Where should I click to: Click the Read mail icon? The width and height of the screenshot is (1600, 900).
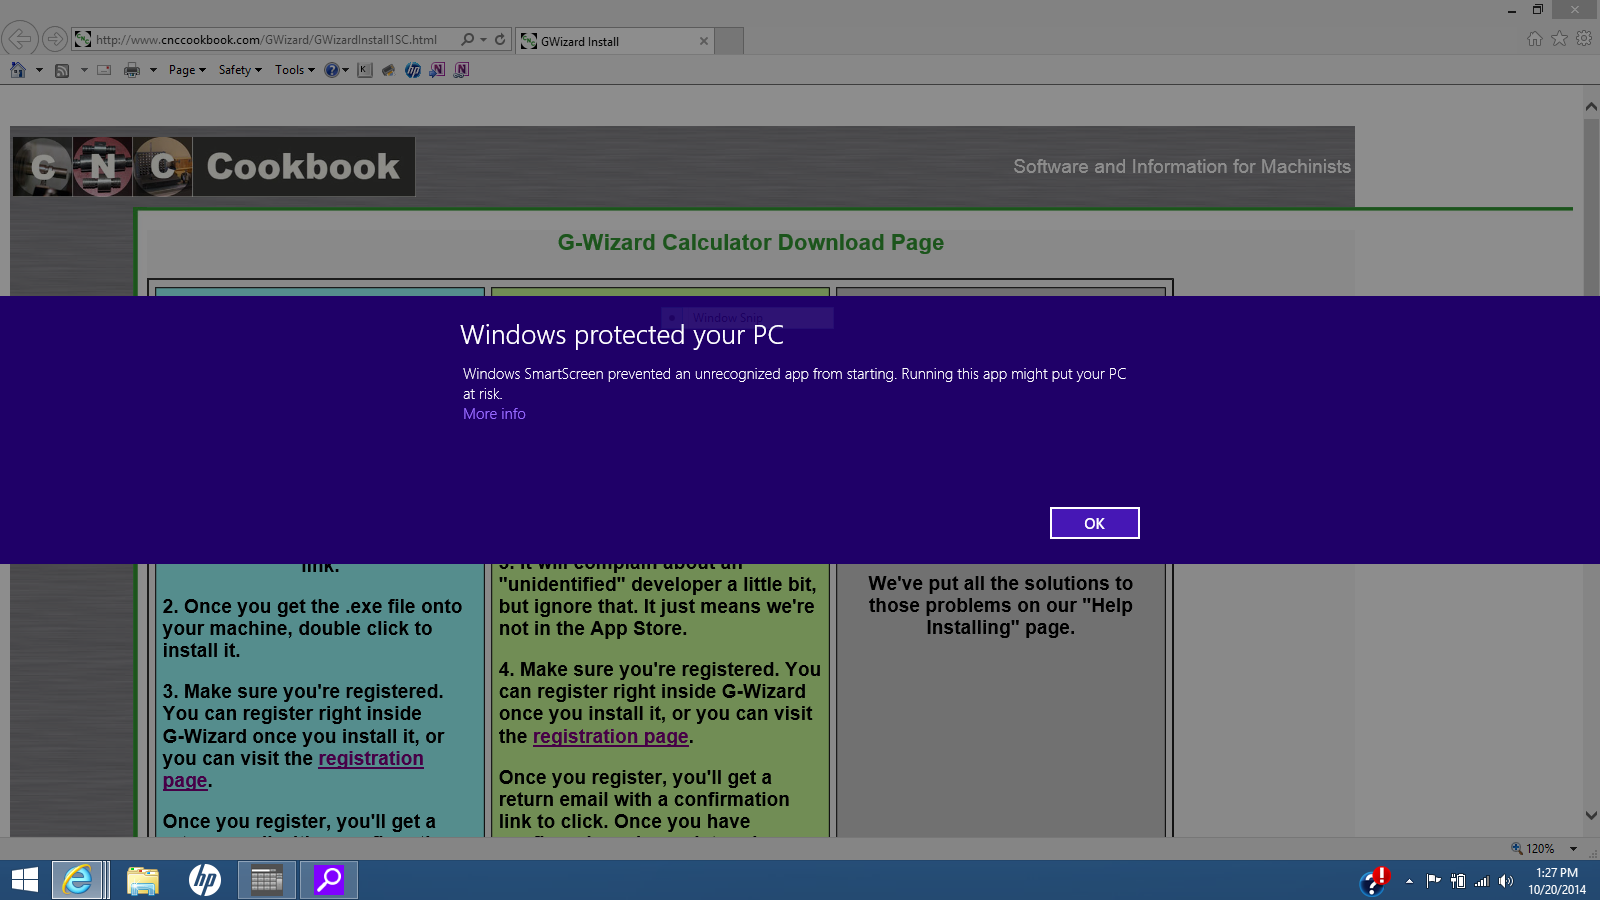pyautogui.click(x=104, y=70)
